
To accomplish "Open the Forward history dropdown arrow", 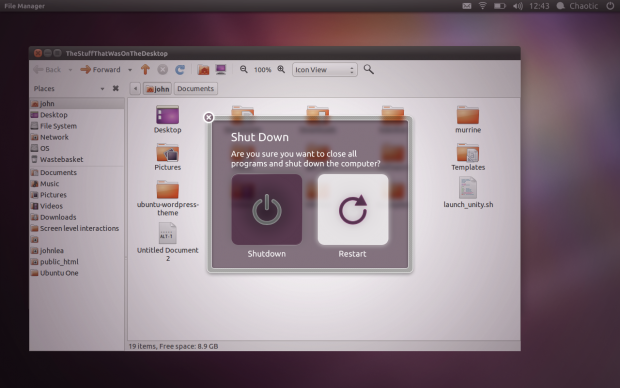I will (x=130, y=70).
